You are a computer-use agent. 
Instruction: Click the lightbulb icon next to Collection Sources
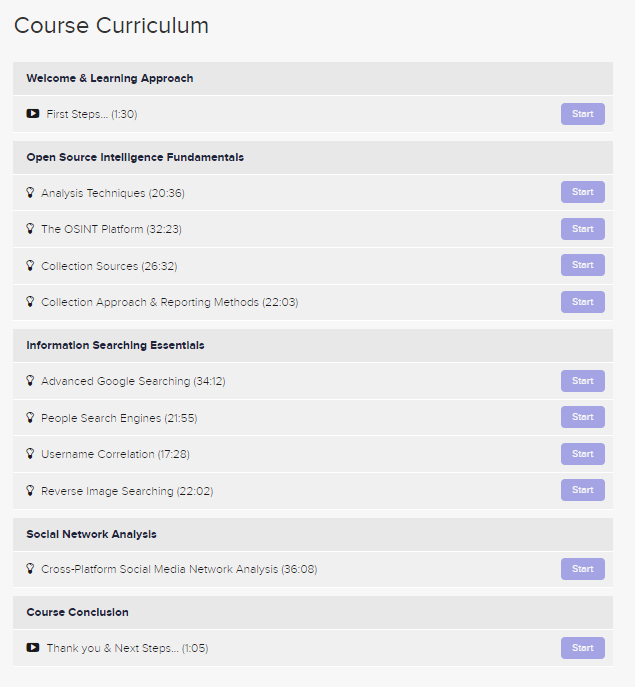[x=30, y=265]
